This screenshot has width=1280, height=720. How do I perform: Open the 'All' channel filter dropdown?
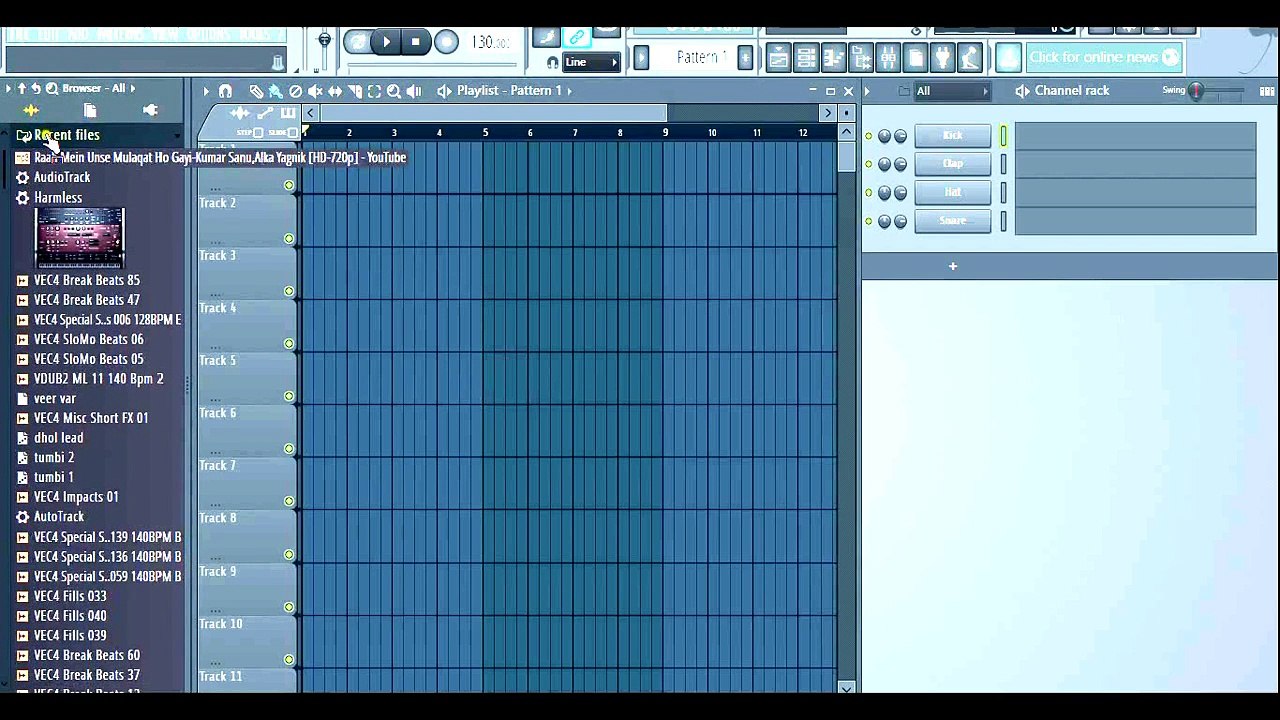(953, 91)
